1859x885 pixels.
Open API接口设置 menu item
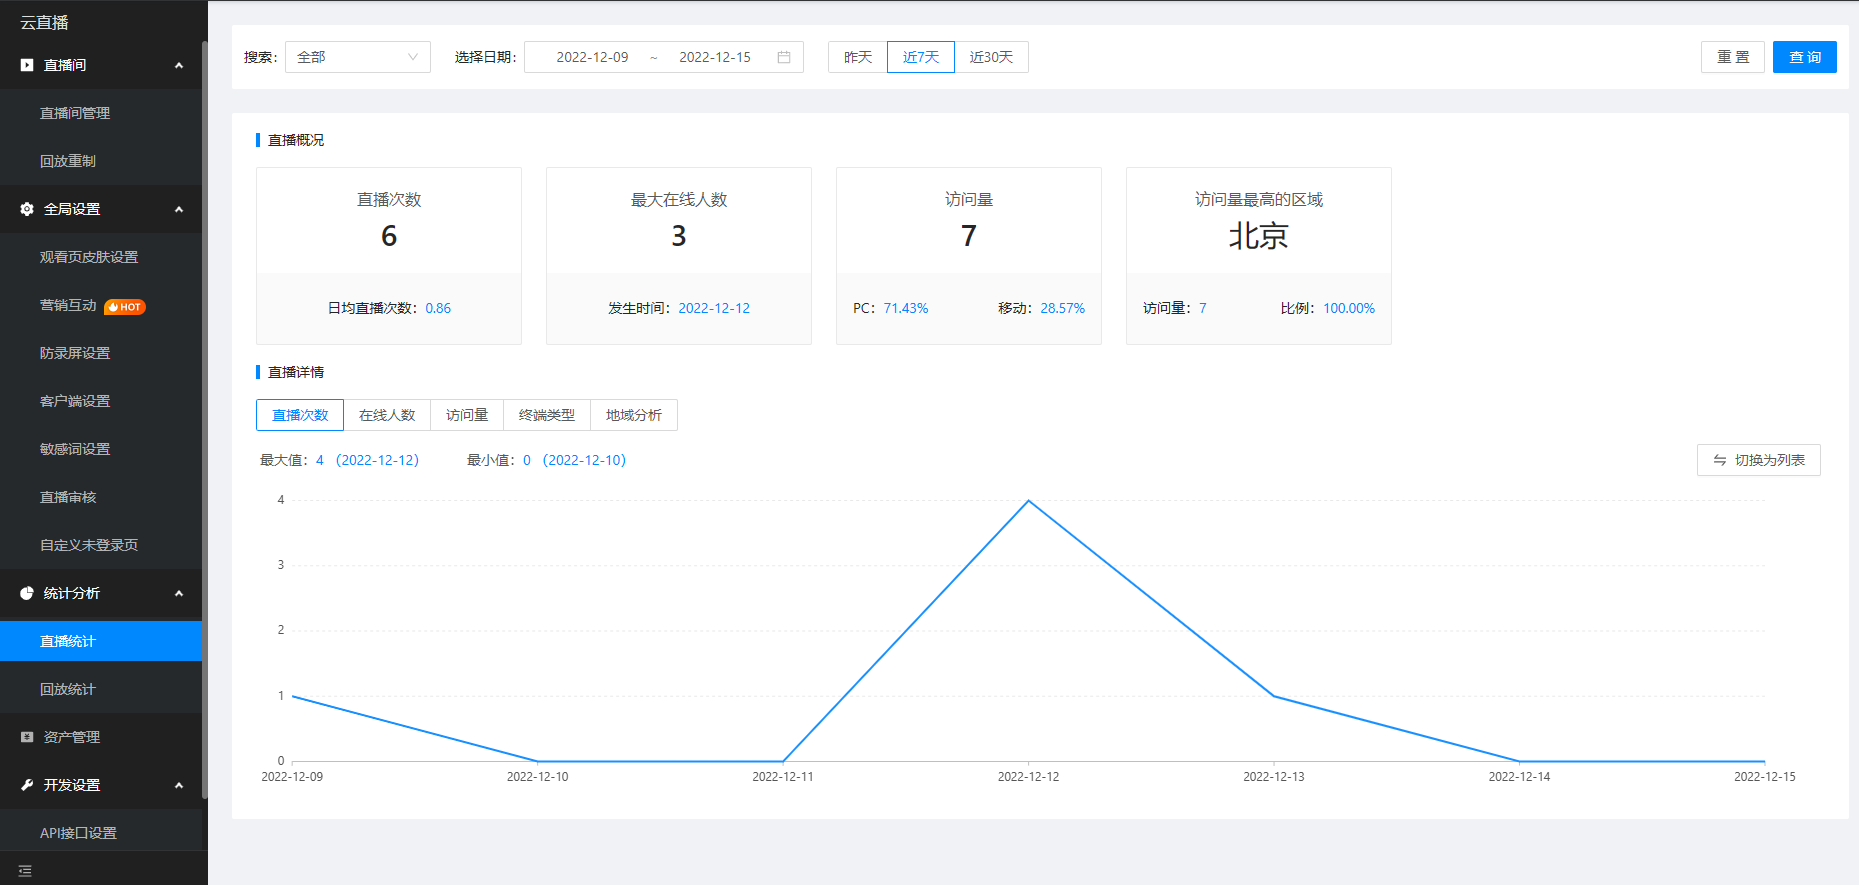click(101, 833)
